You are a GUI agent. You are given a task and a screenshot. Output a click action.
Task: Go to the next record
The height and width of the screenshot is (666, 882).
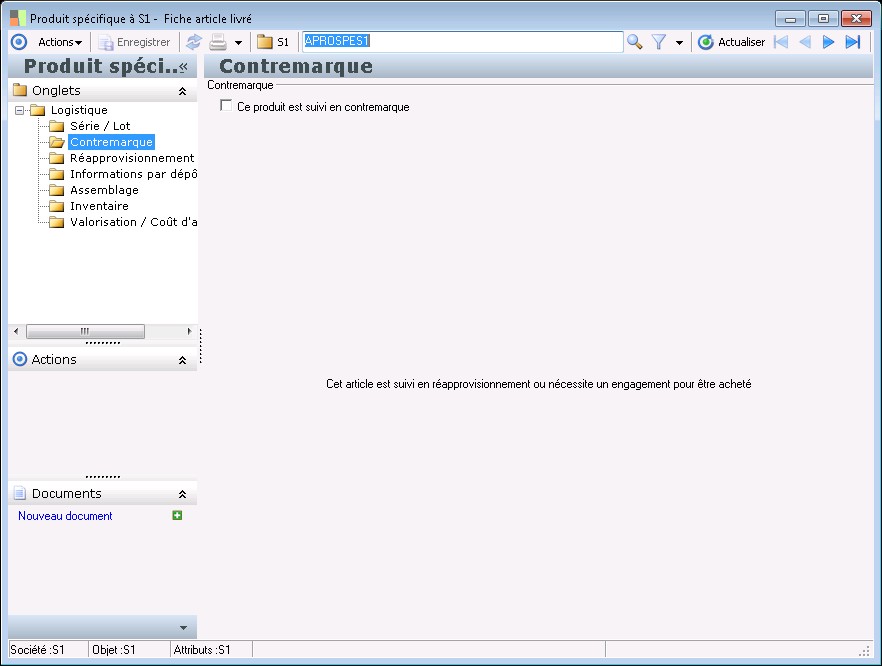[x=829, y=42]
